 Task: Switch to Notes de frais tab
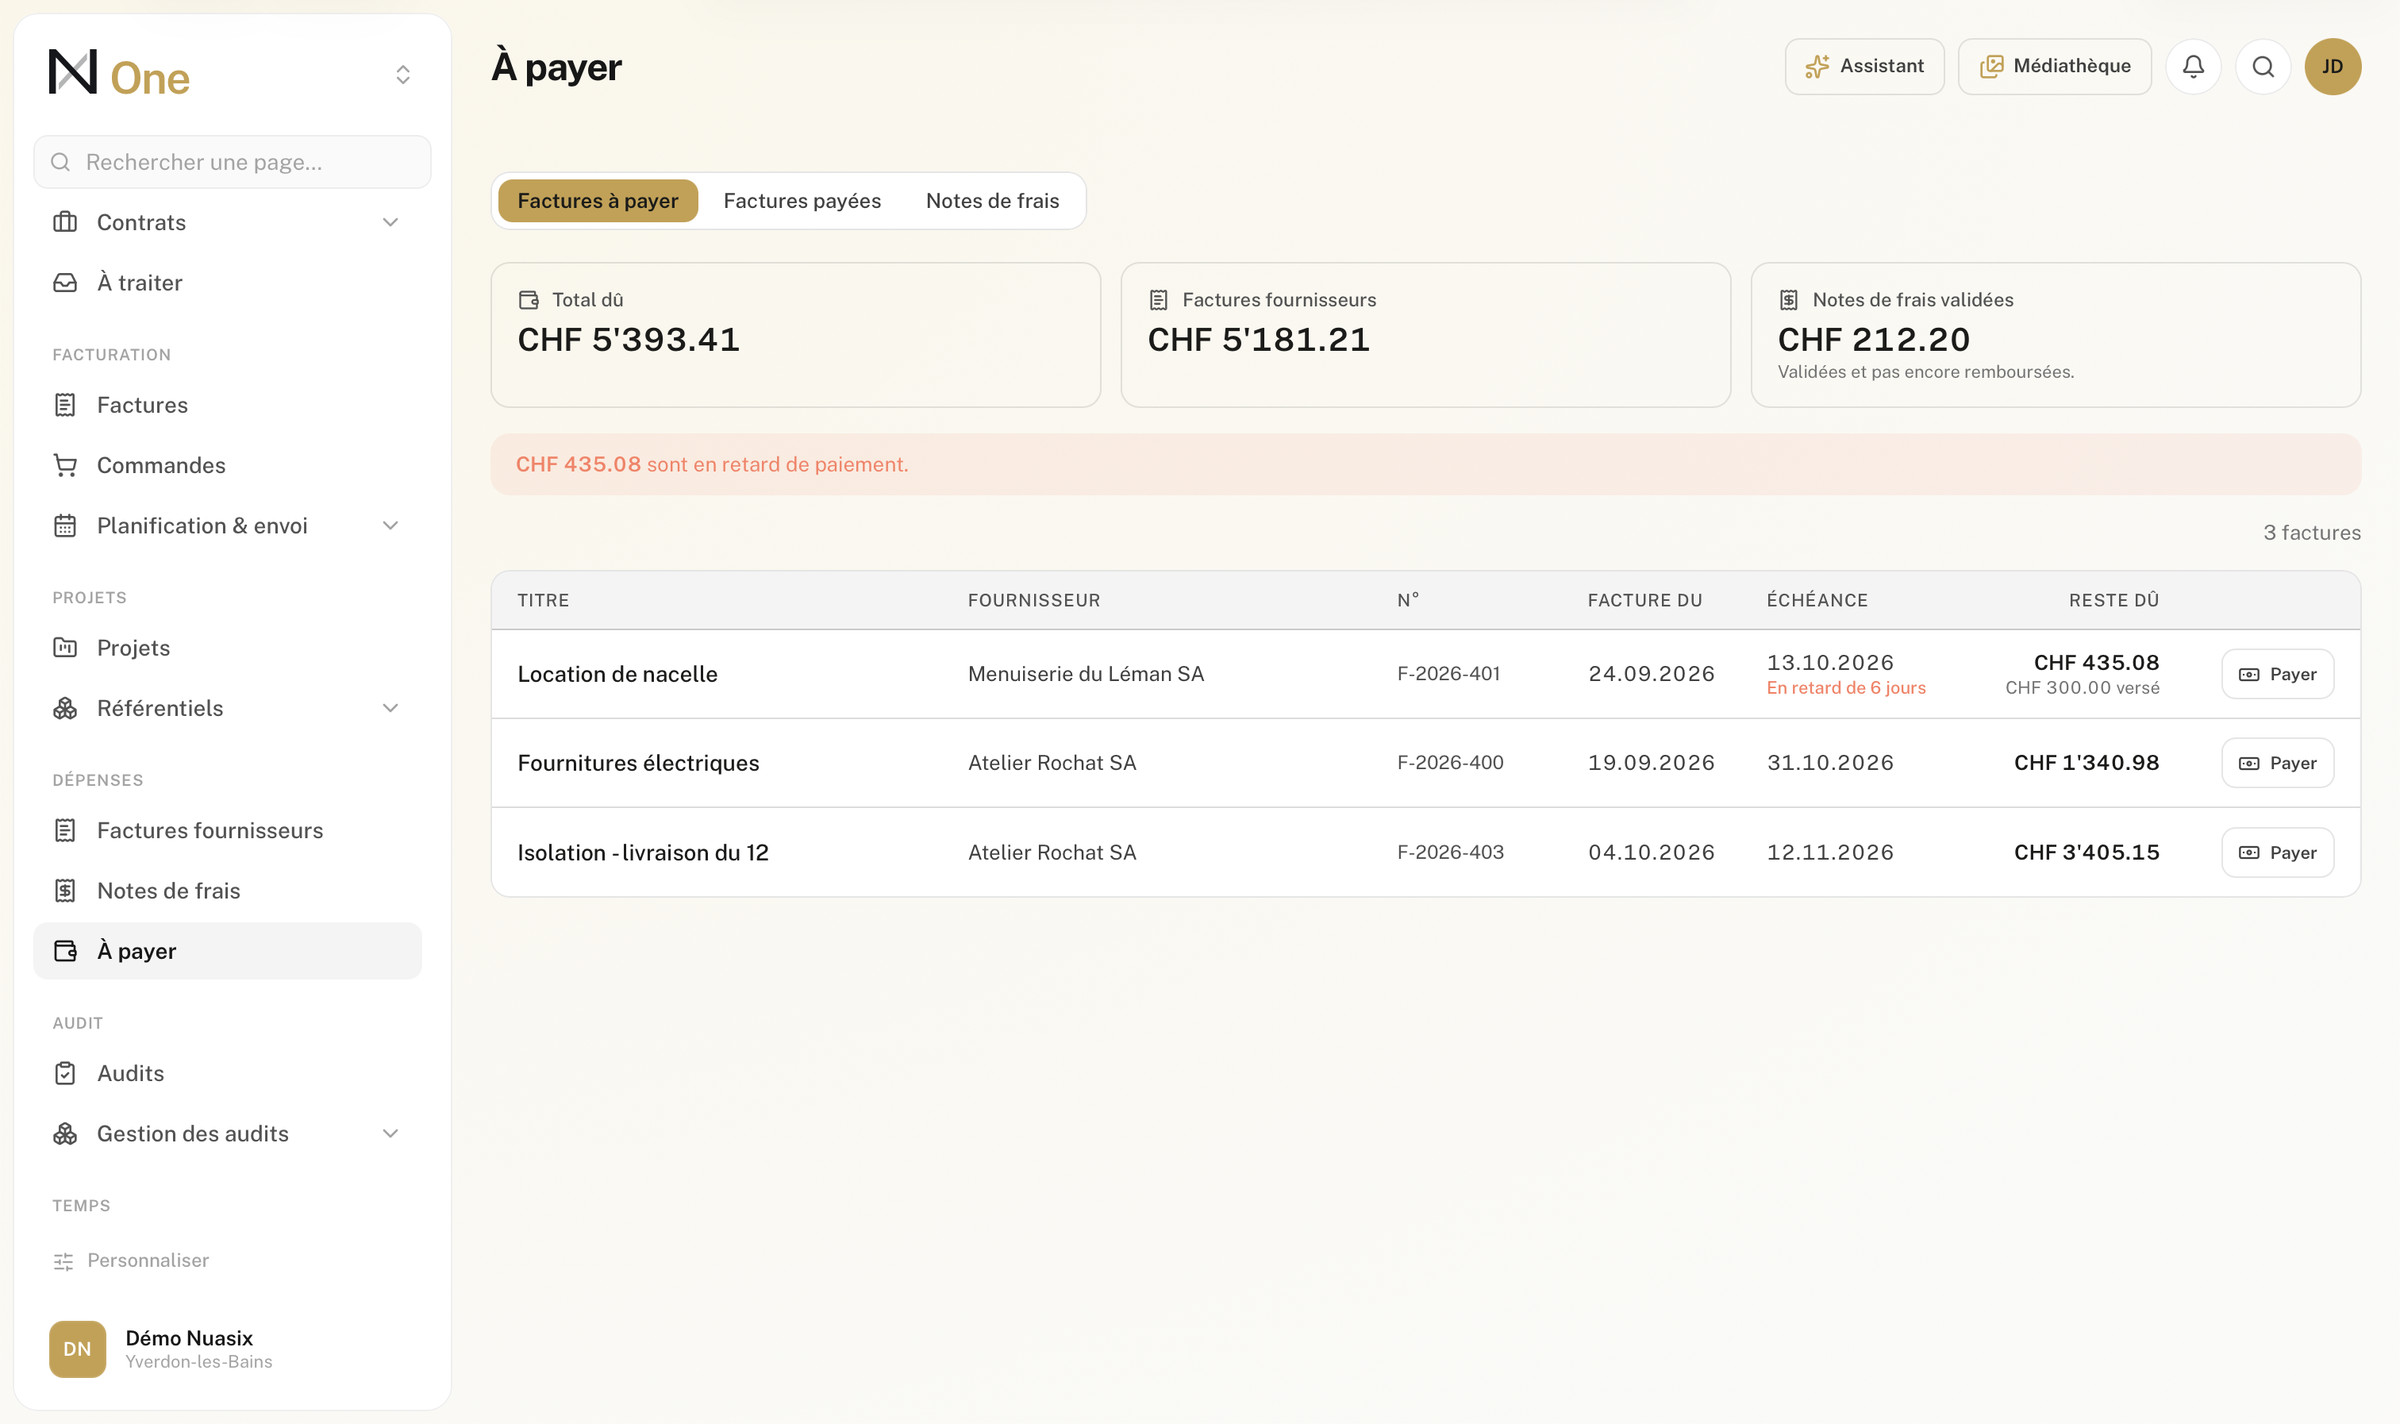click(992, 201)
